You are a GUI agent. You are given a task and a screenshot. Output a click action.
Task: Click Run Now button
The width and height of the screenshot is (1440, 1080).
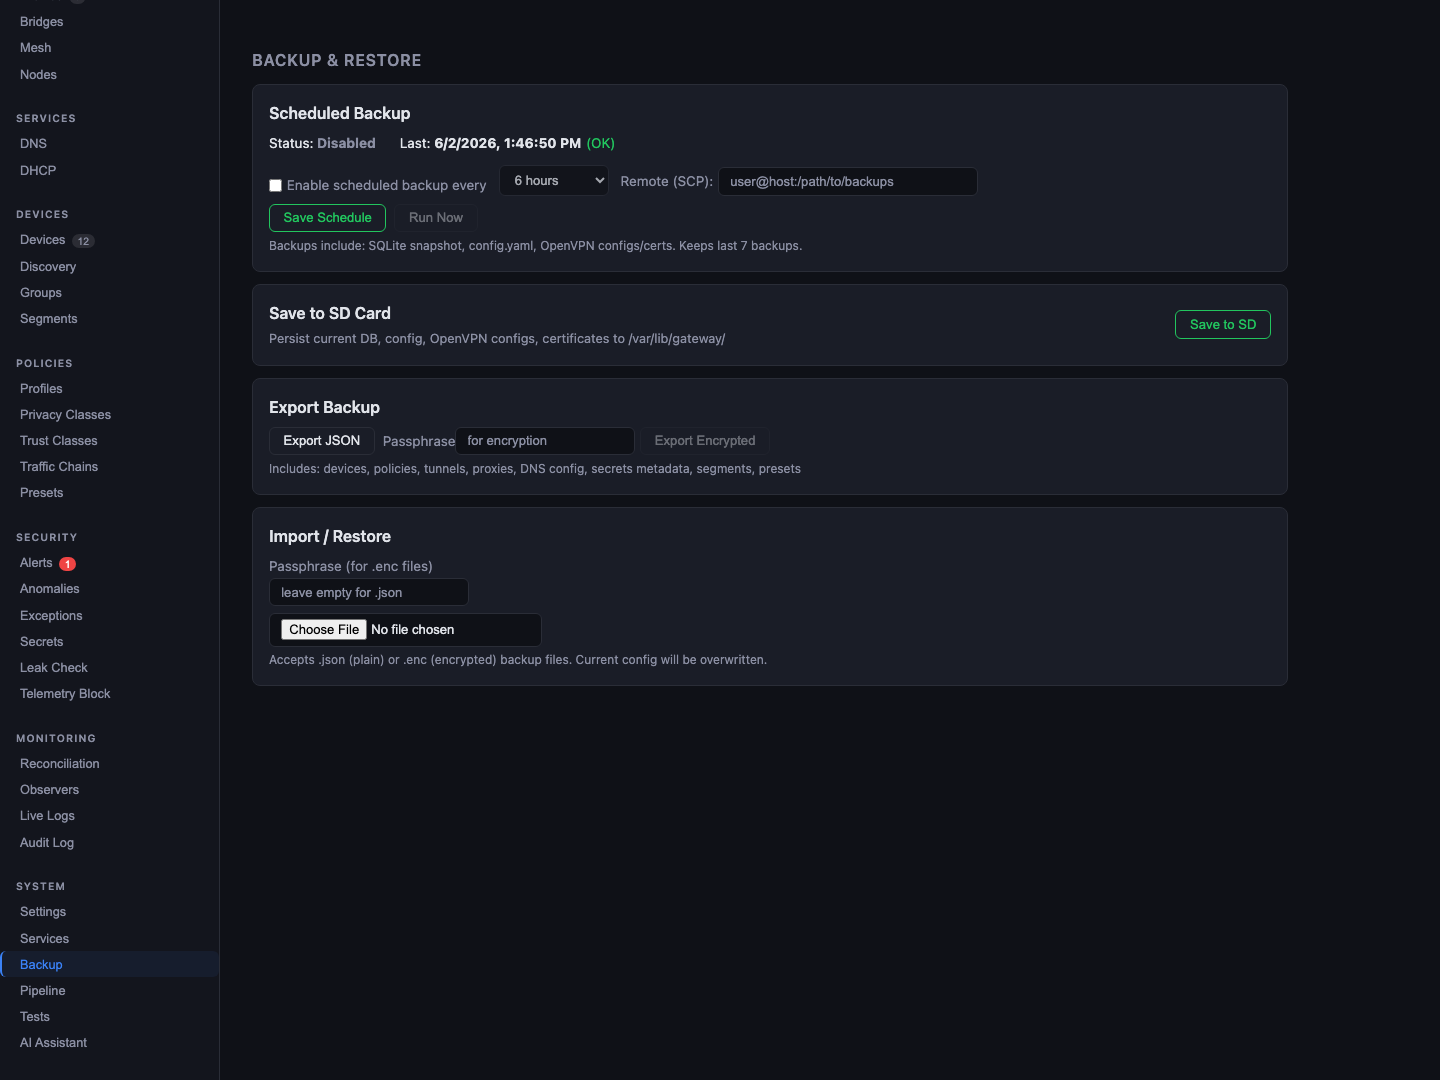click(436, 217)
